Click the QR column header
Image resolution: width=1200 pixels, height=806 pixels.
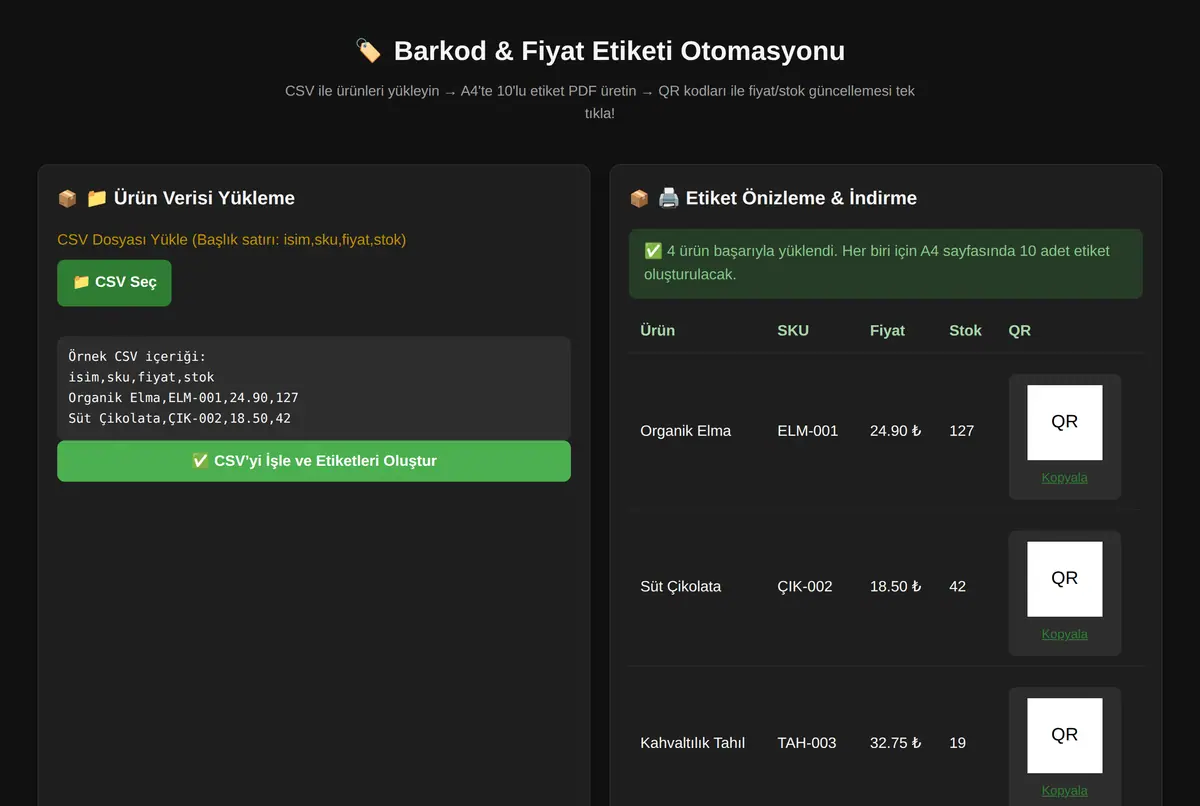1019,330
